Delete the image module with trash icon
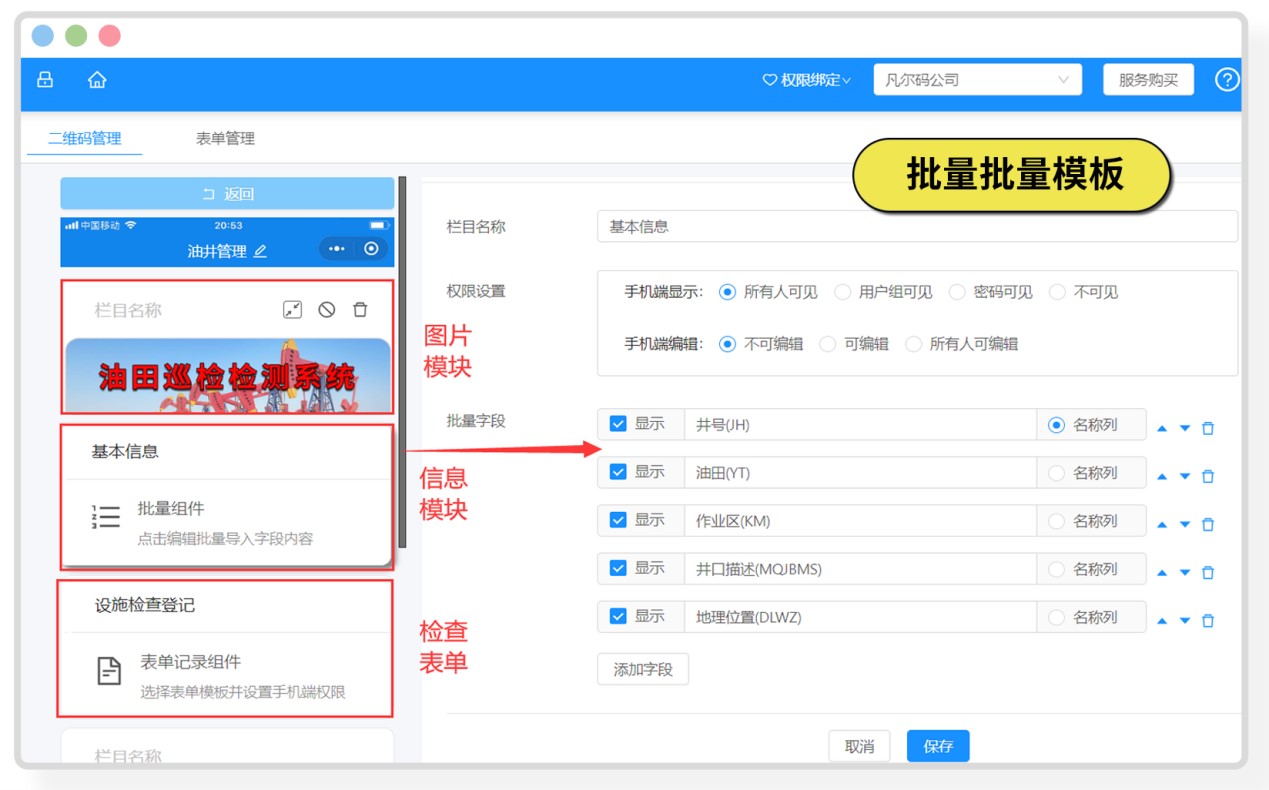 pos(360,310)
